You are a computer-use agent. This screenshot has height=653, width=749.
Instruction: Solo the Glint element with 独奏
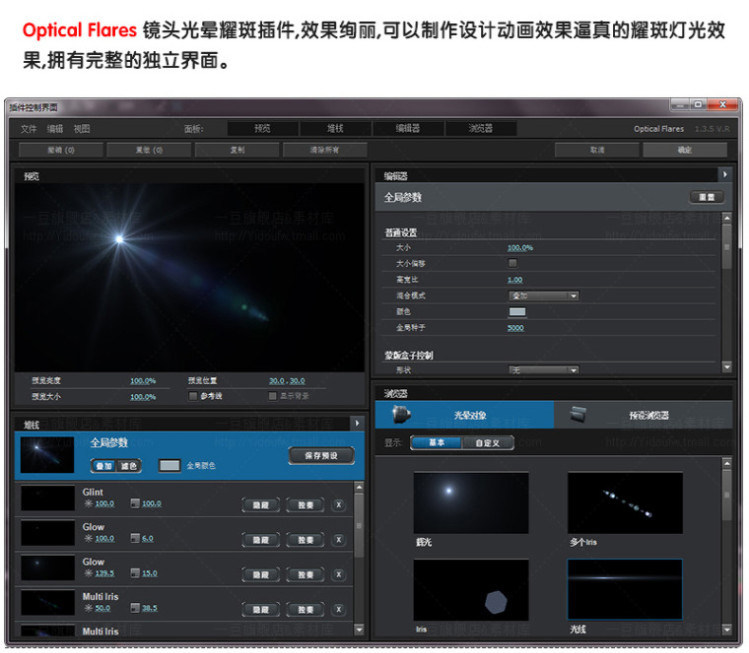(x=306, y=505)
